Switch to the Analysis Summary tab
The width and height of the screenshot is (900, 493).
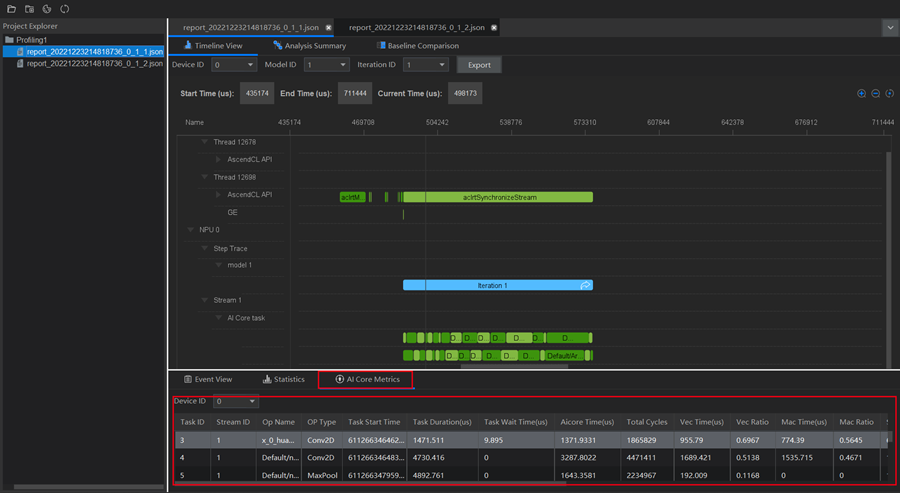coord(310,46)
